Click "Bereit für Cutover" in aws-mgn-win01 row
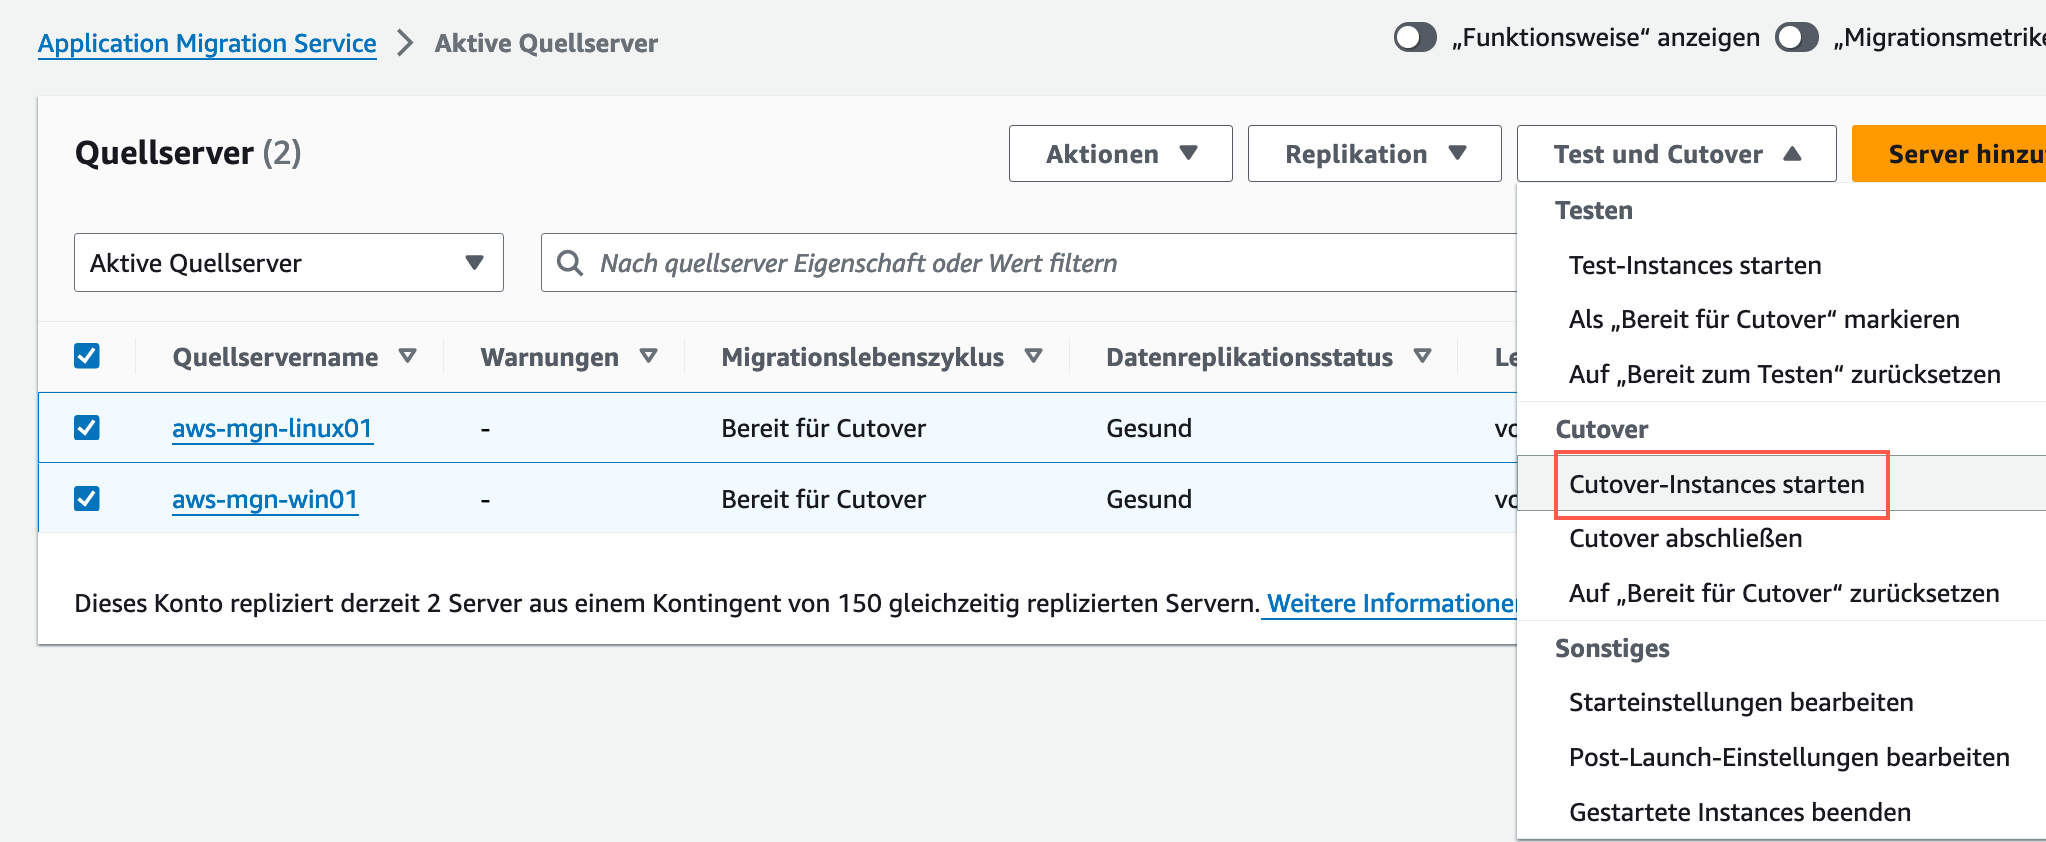The image size is (2046, 842). click(x=824, y=499)
